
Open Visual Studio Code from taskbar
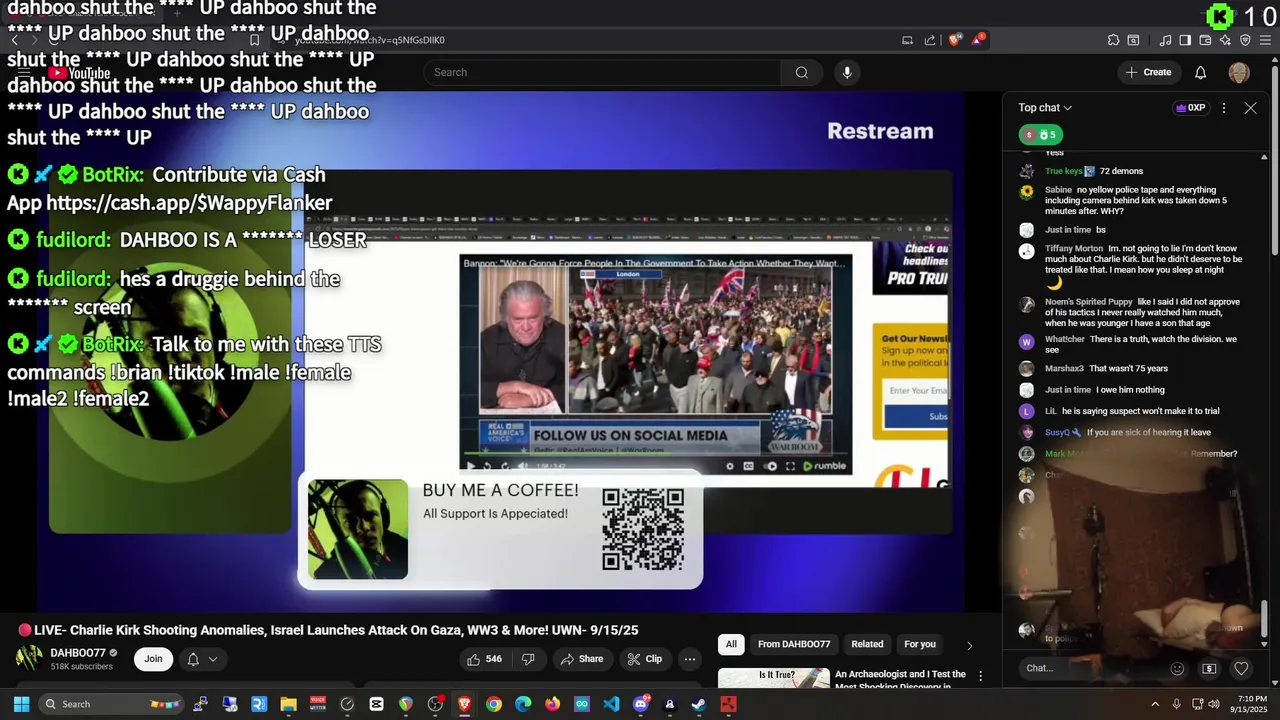[611, 704]
